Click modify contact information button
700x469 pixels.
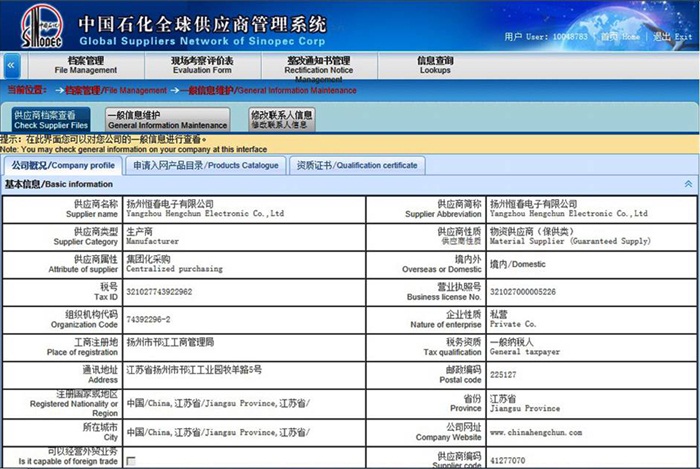click(281, 120)
